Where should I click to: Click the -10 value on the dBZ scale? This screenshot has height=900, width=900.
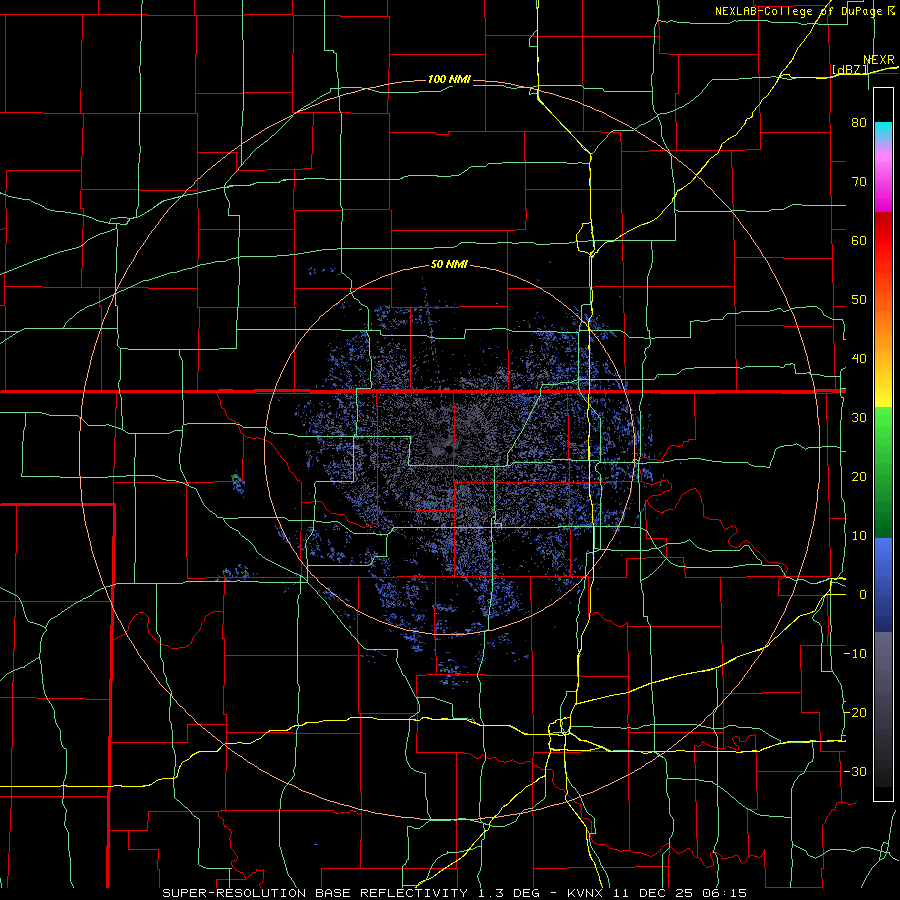pyautogui.click(x=855, y=654)
